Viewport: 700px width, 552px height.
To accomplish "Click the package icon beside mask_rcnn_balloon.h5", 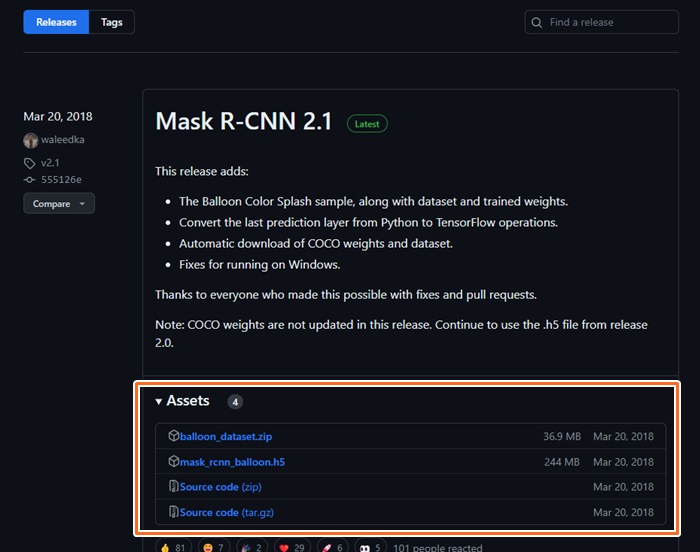I will 174,461.
